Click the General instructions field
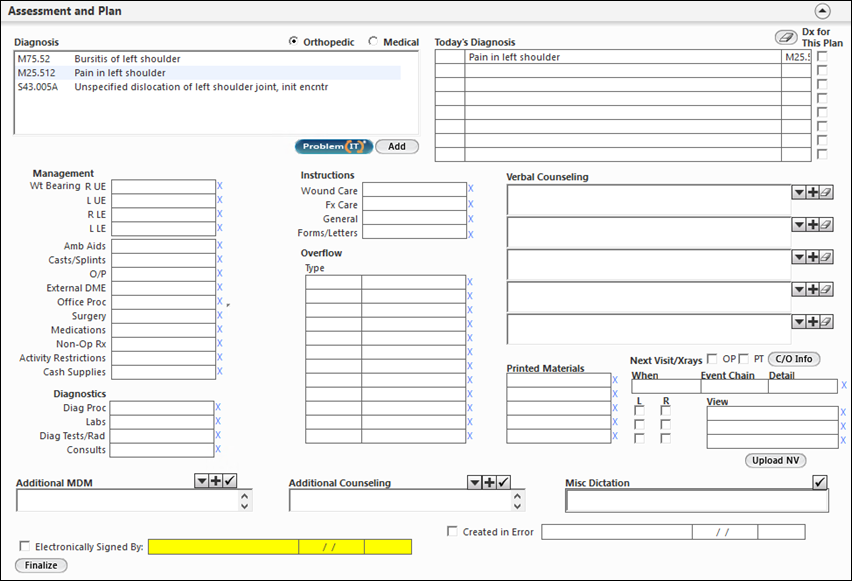The width and height of the screenshot is (852, 581). (x=415, y=218)
